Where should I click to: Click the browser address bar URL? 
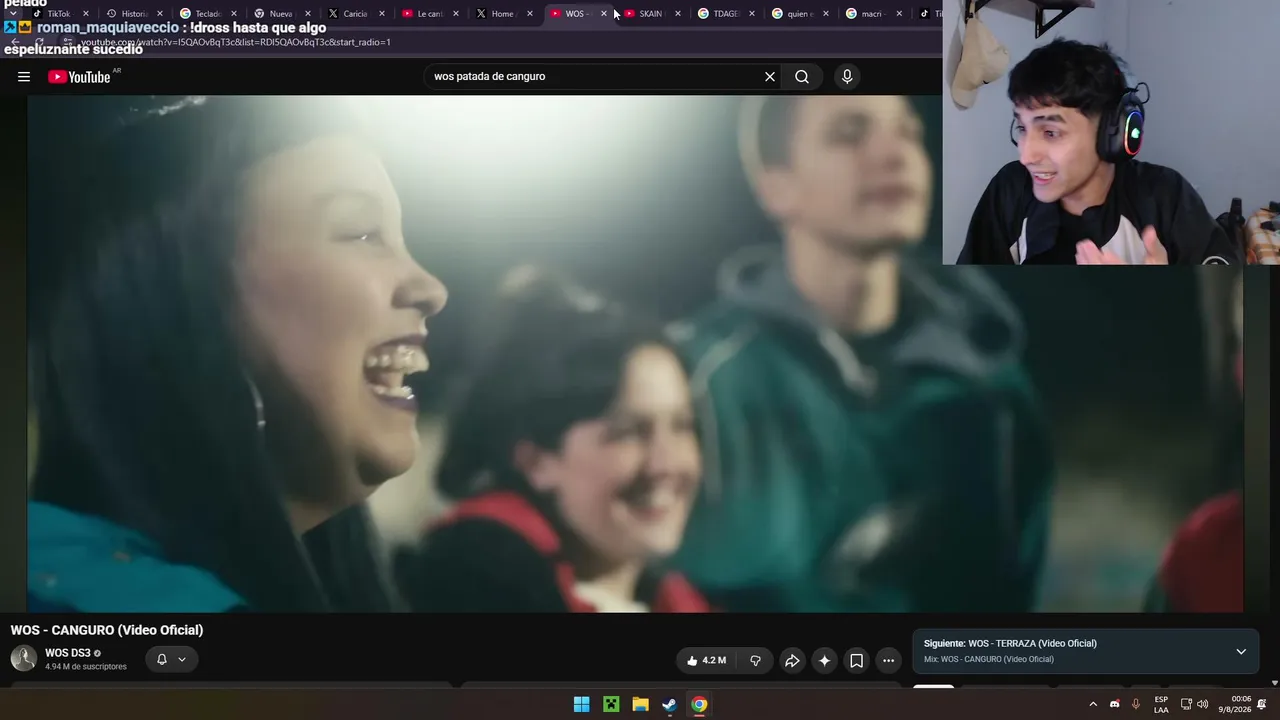coord(235,43)
